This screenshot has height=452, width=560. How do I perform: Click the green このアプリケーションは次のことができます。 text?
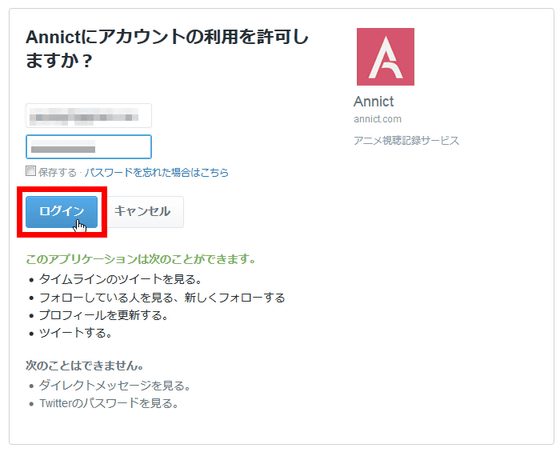141,259
